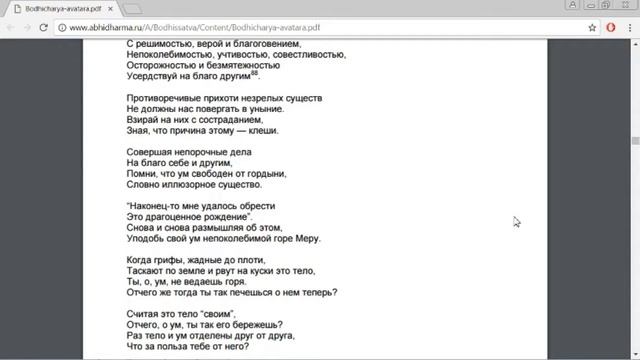
Task: Click the line 'Зная, что причина этому — клеши.'
Action: (x=202, y=131)
